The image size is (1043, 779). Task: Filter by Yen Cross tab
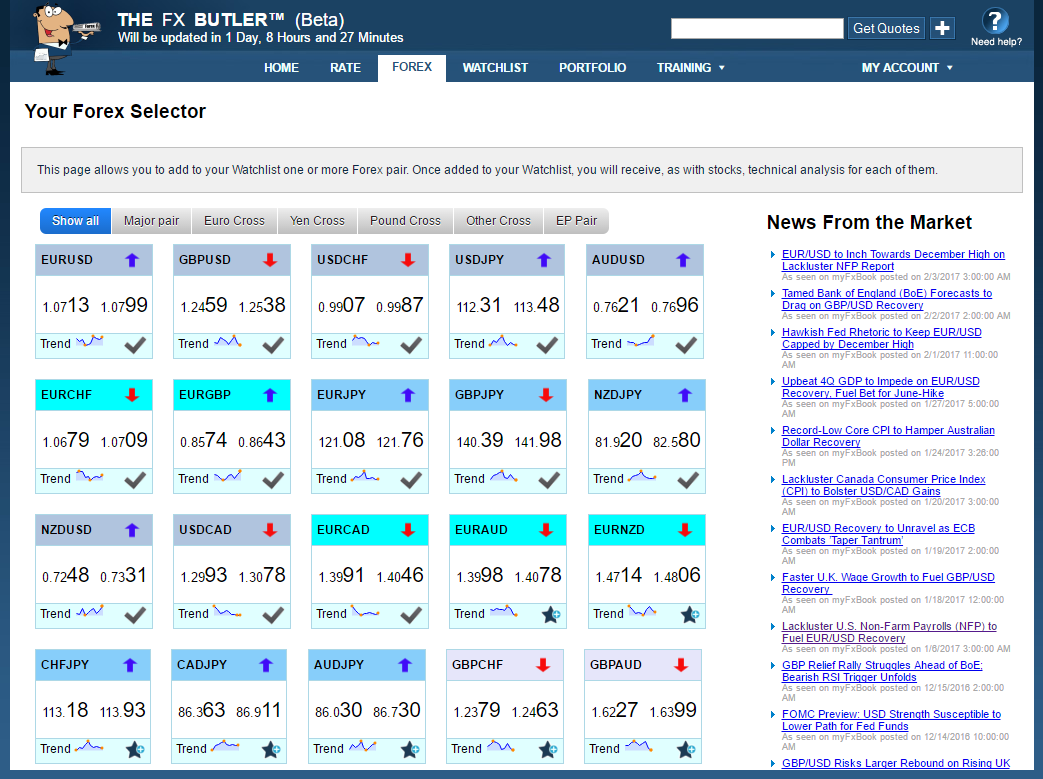(x=317, y=221)
